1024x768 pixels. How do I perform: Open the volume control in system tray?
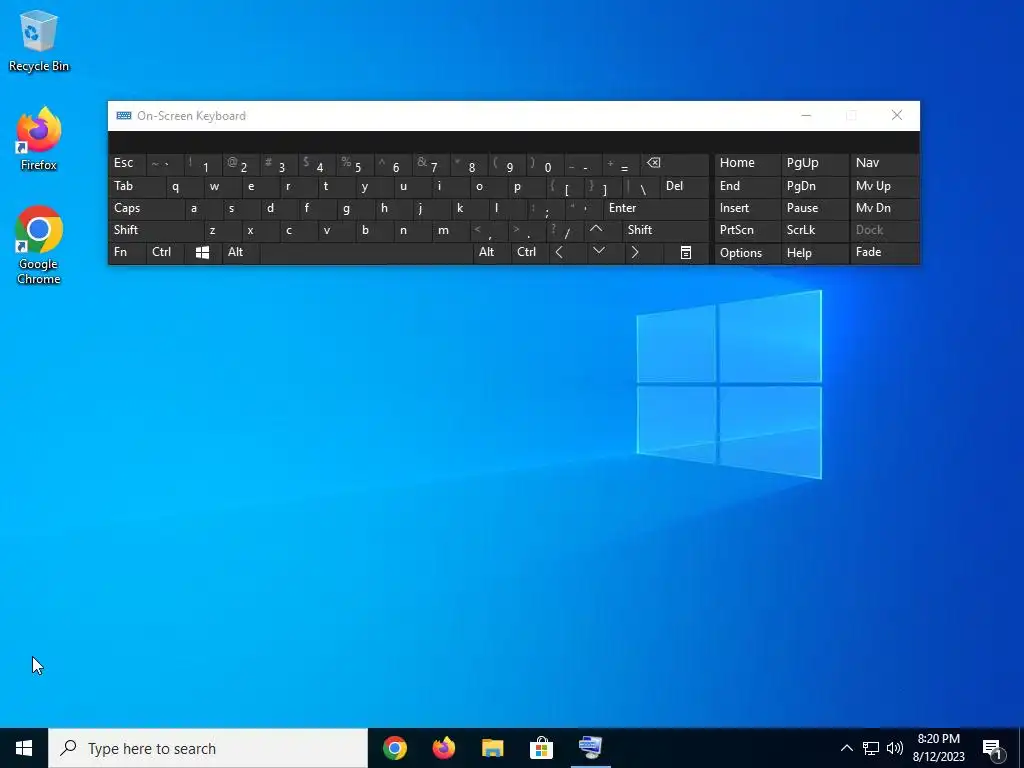(x=895, y=748)
